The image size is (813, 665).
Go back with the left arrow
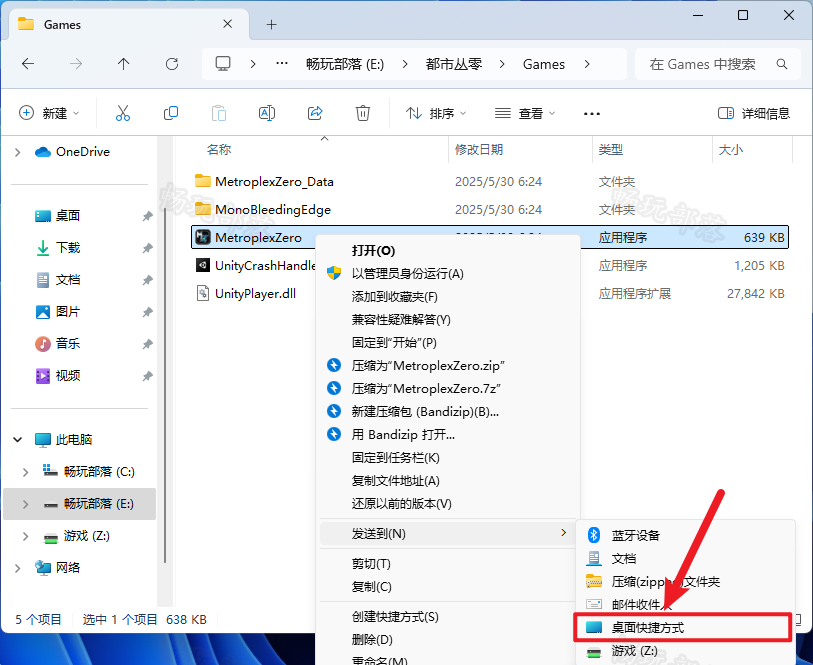click(28, 64)
